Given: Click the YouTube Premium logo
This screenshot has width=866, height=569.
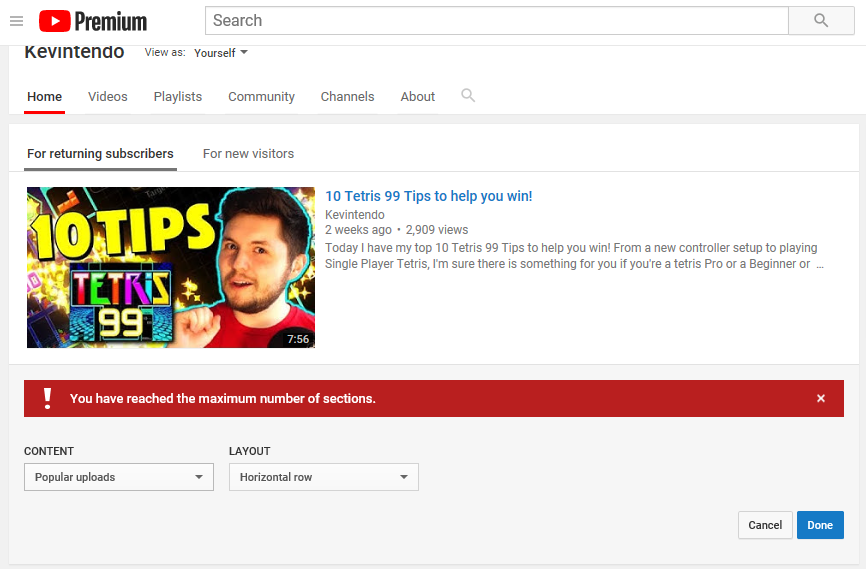Looking at the screenshot, I should click(x=93, y=21).
